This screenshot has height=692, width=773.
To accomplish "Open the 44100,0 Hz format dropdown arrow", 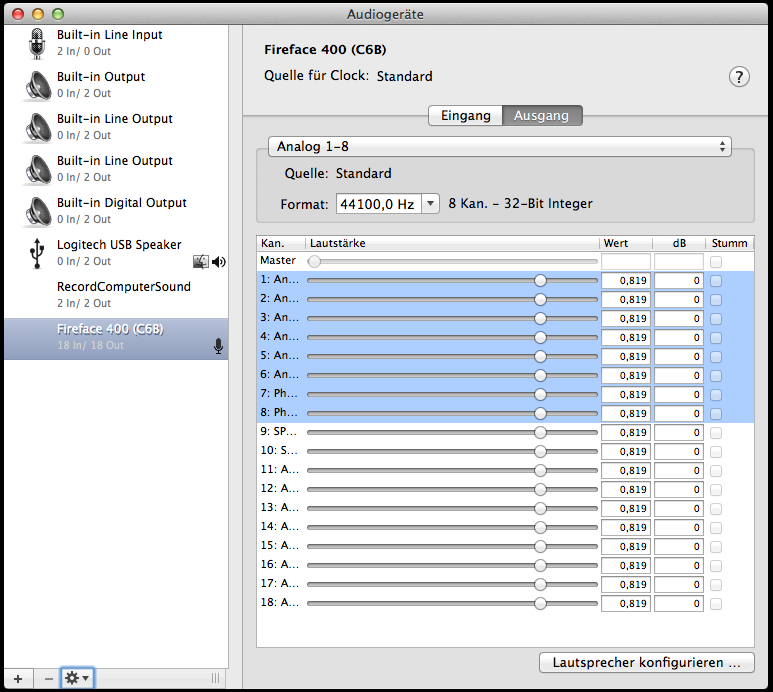I will [430, 204].
